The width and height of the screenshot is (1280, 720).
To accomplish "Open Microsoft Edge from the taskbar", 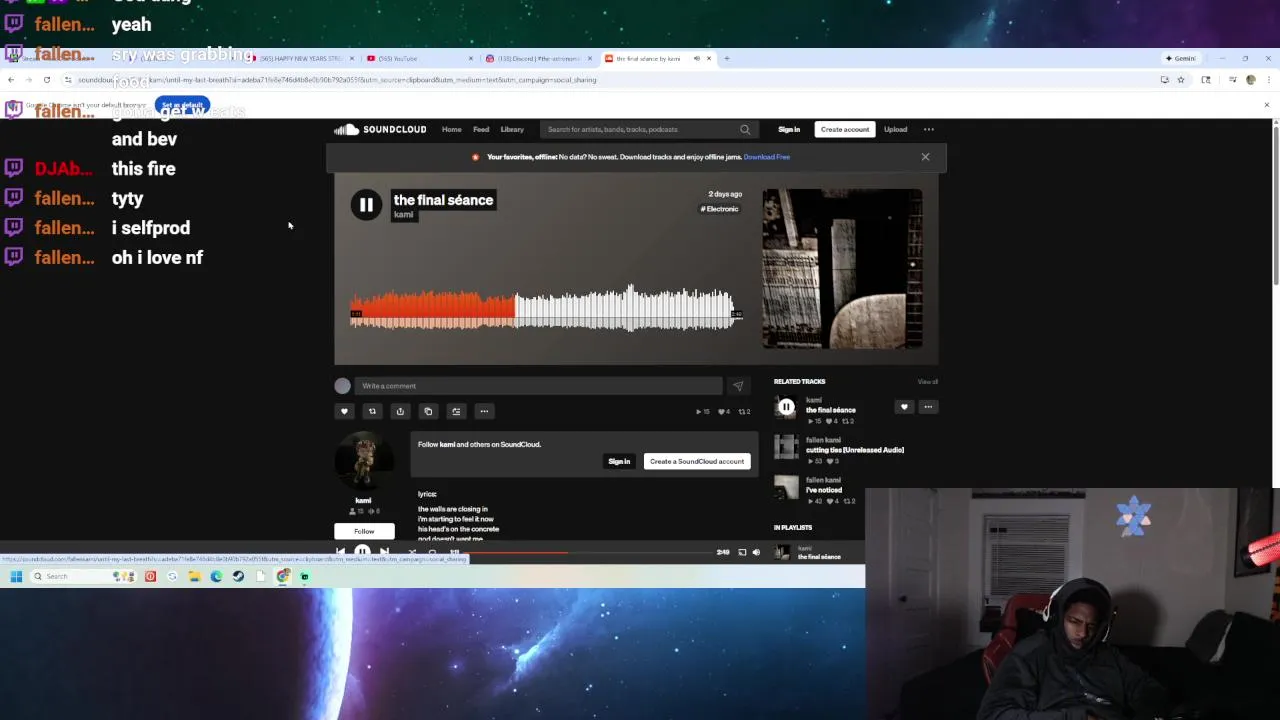I will point(216,576).
